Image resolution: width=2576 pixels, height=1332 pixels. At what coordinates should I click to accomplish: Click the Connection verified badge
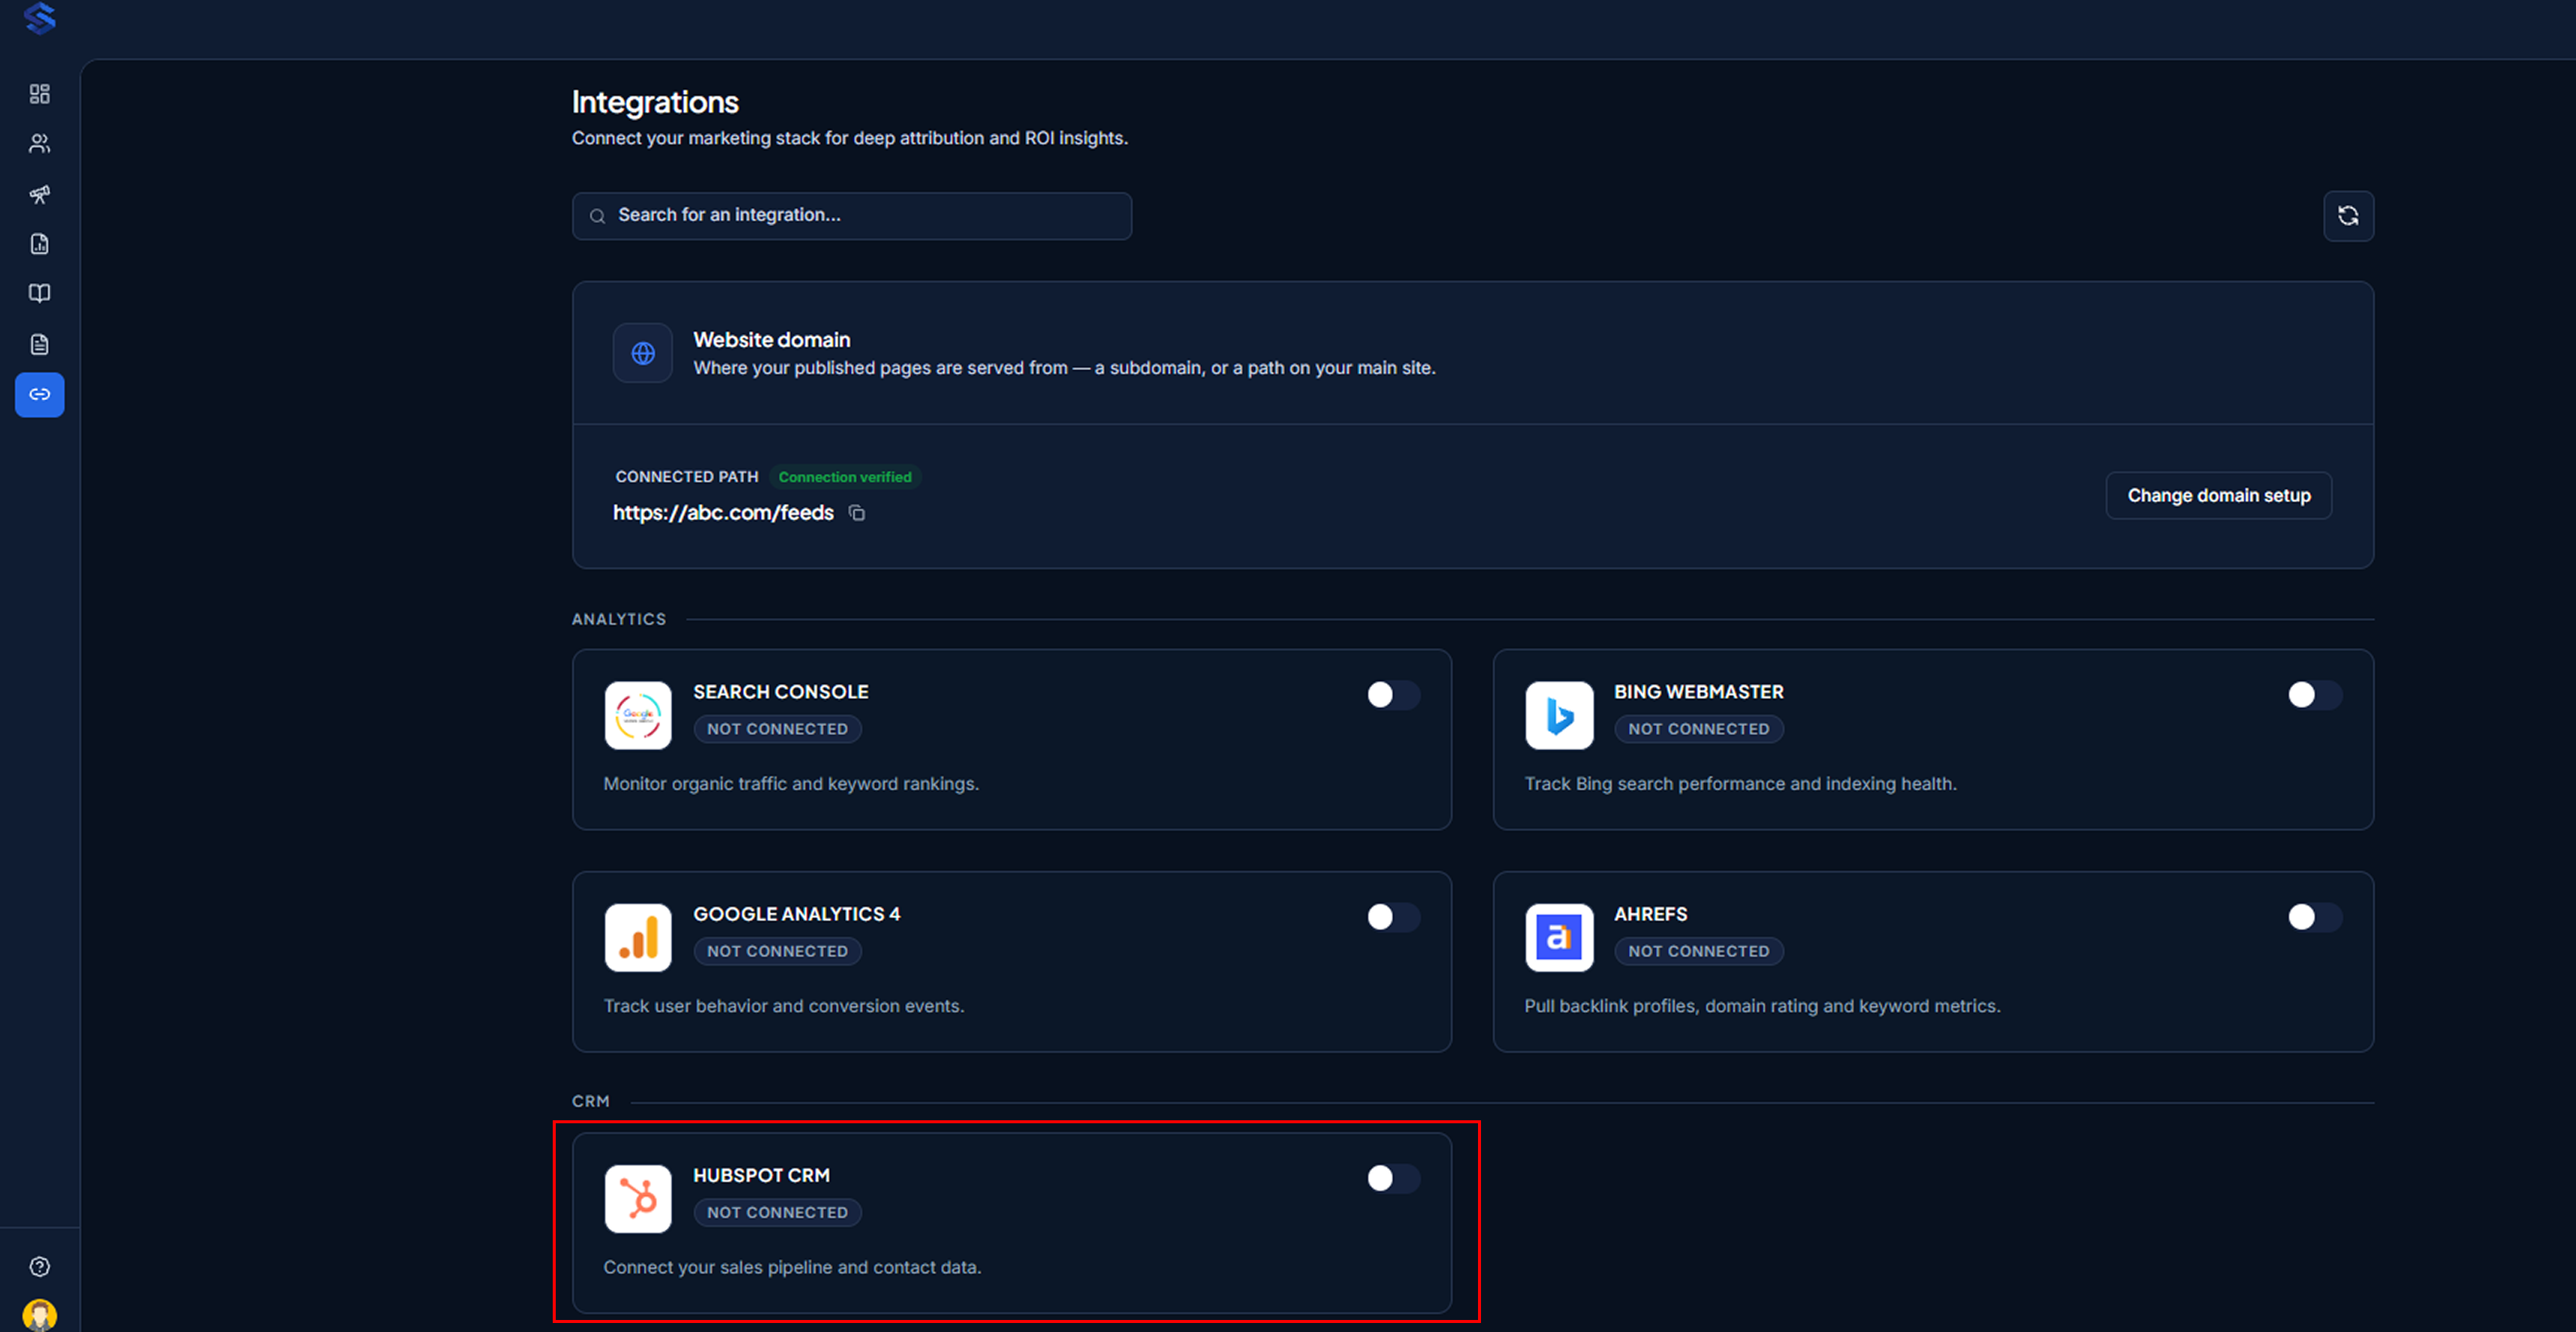click(845, 477)
